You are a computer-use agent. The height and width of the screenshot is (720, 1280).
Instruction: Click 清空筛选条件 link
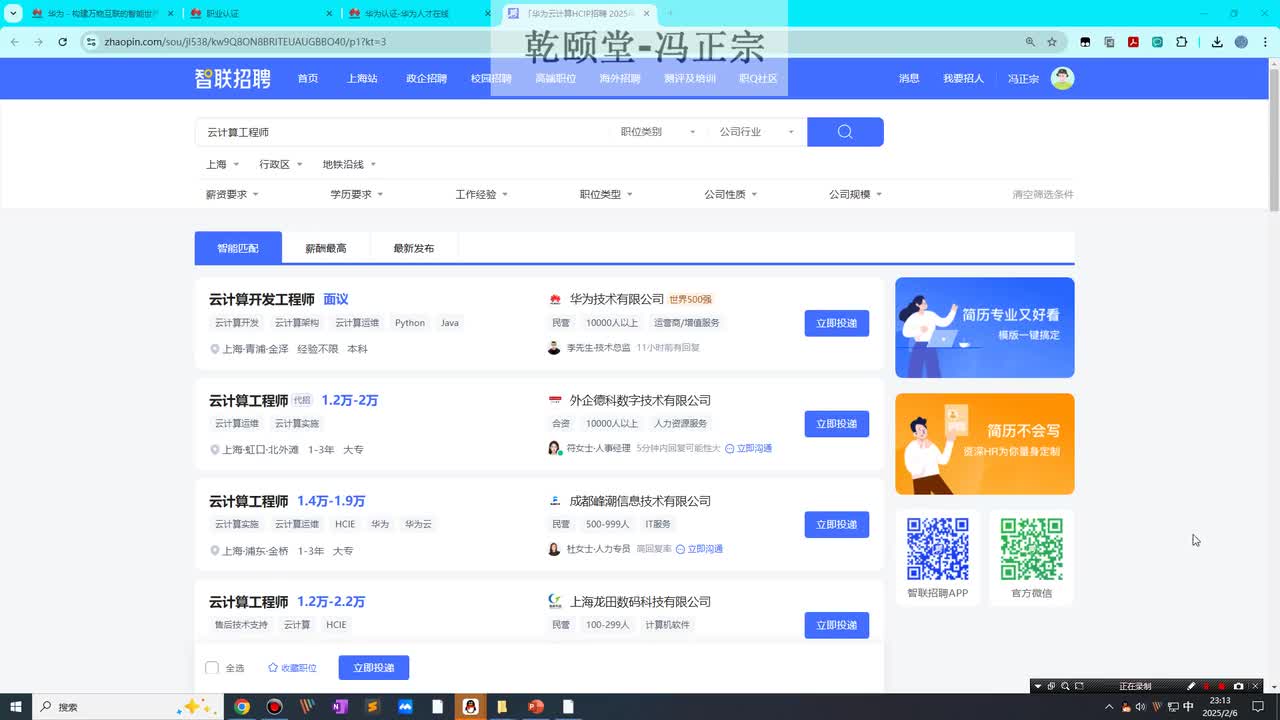point(1043,194)
